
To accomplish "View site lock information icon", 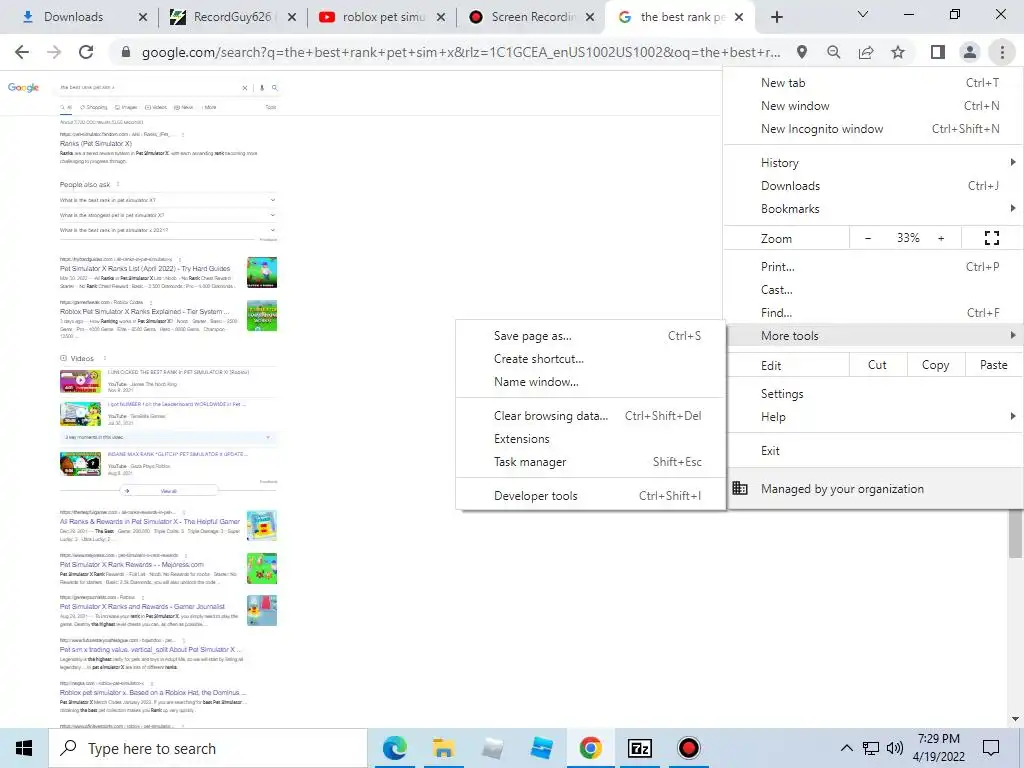I will click(x=126, y=52).
